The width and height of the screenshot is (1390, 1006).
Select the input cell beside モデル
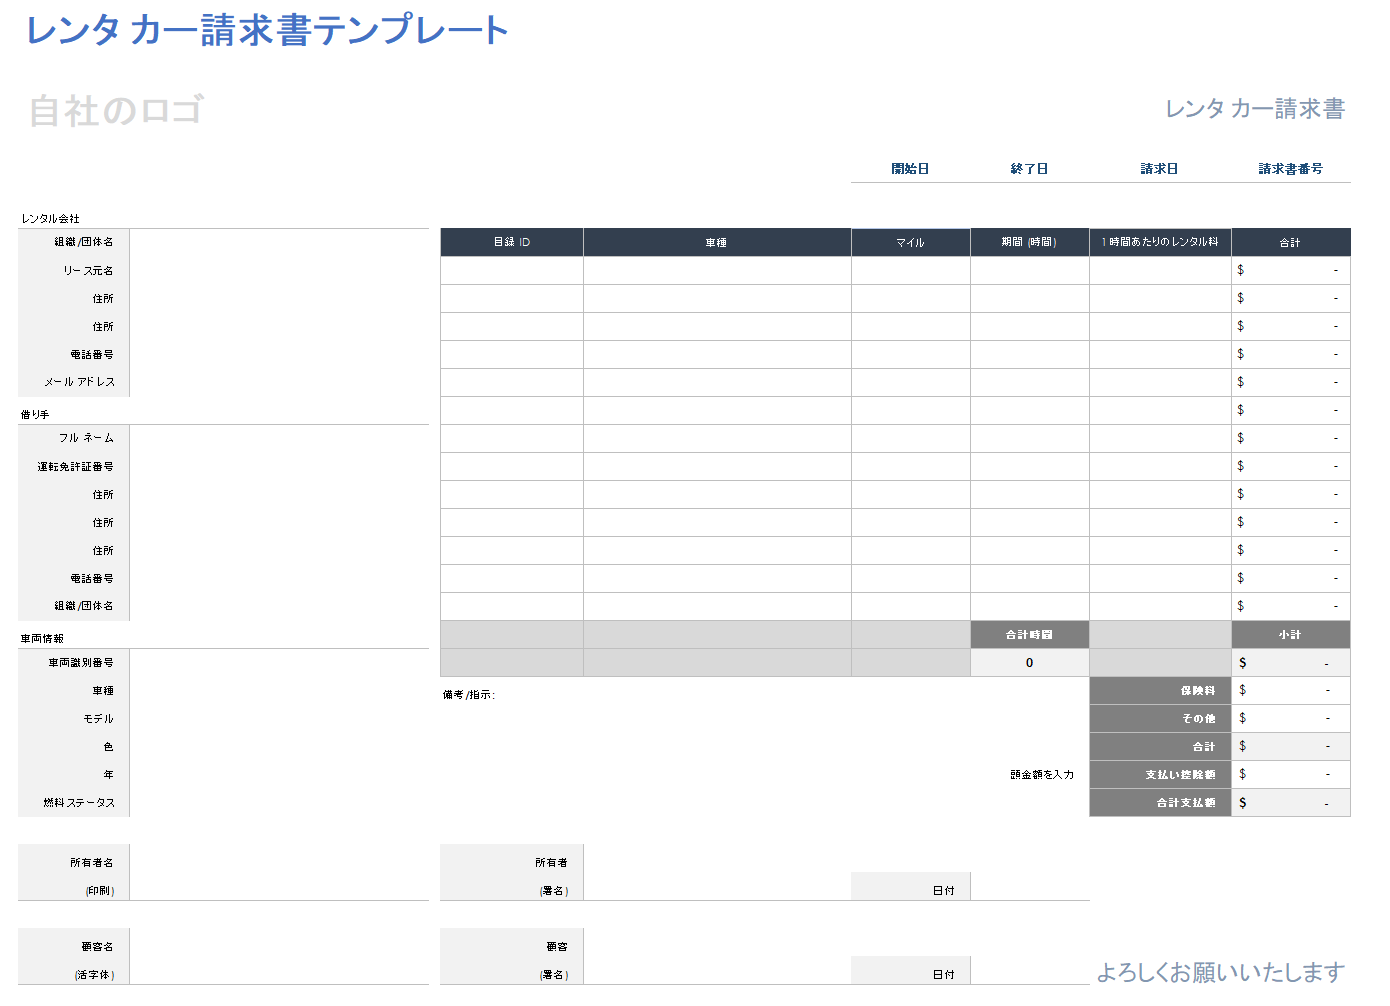click(279, 719)
